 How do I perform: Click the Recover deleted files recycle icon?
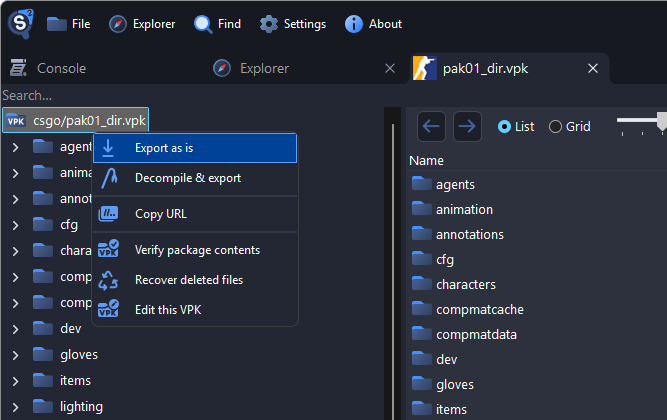click(108, 280)
